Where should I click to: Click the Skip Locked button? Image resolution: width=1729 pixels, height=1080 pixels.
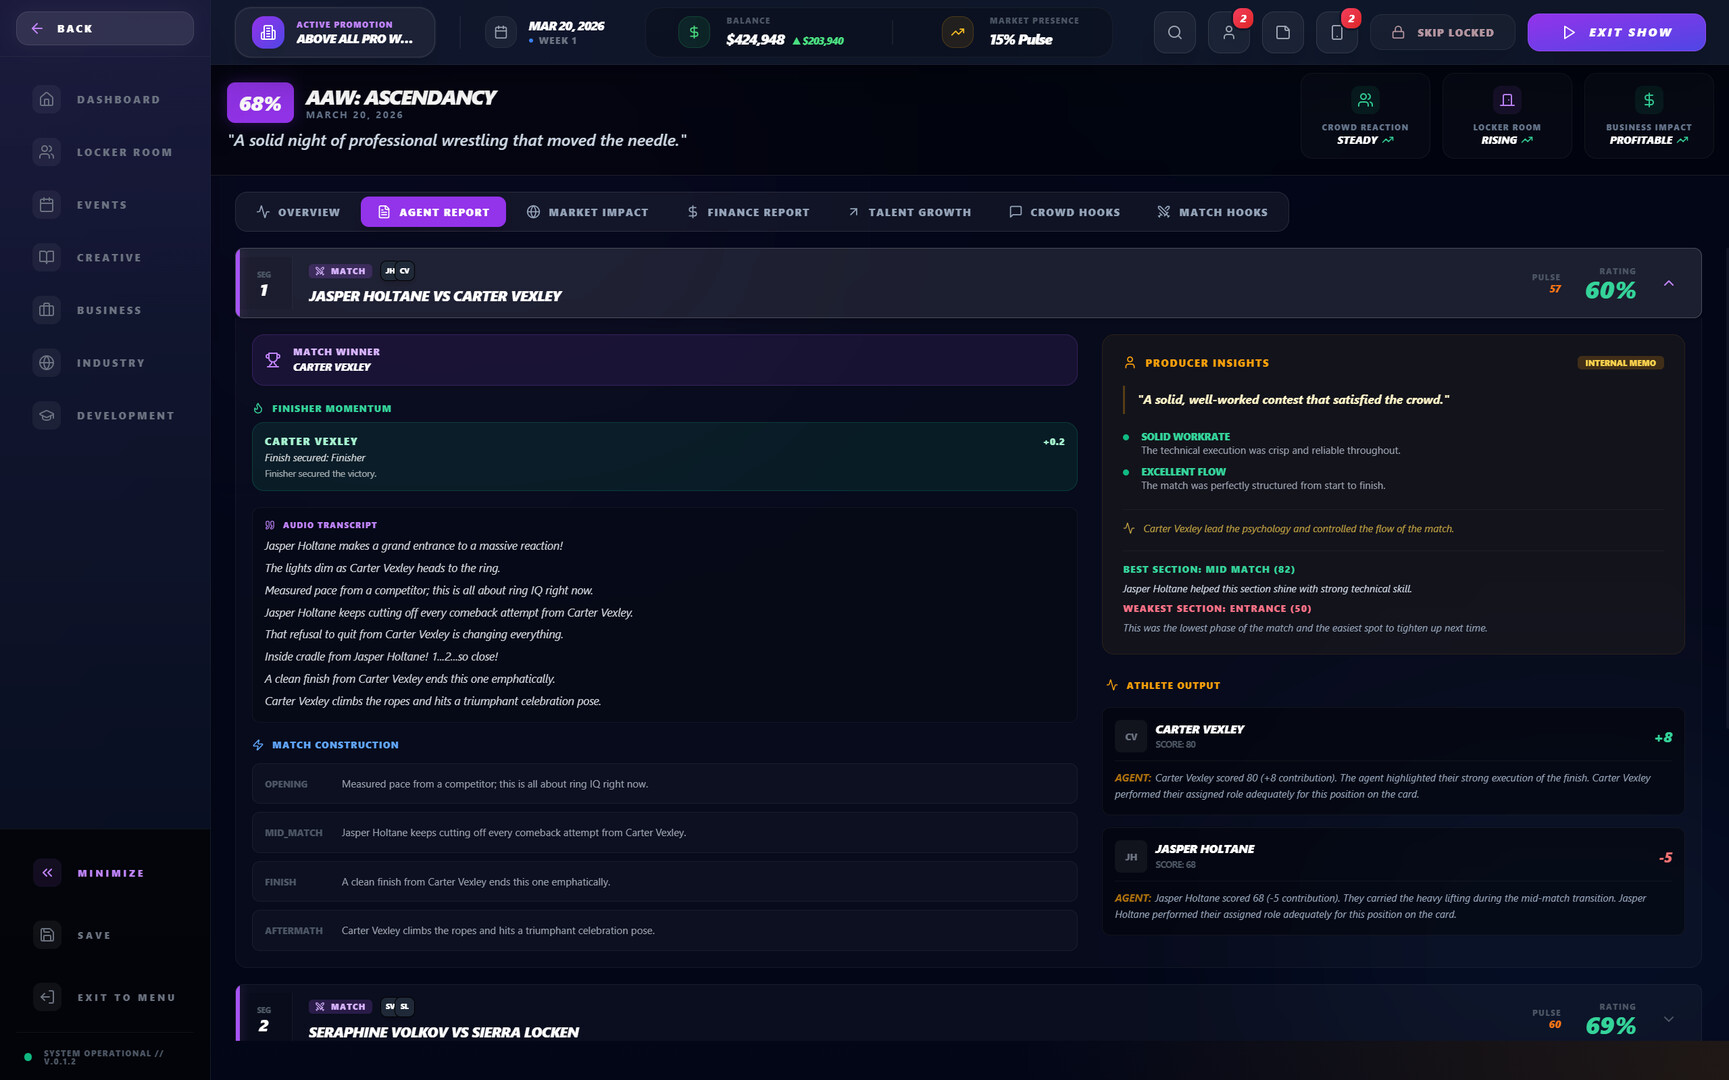(1443, 33)
